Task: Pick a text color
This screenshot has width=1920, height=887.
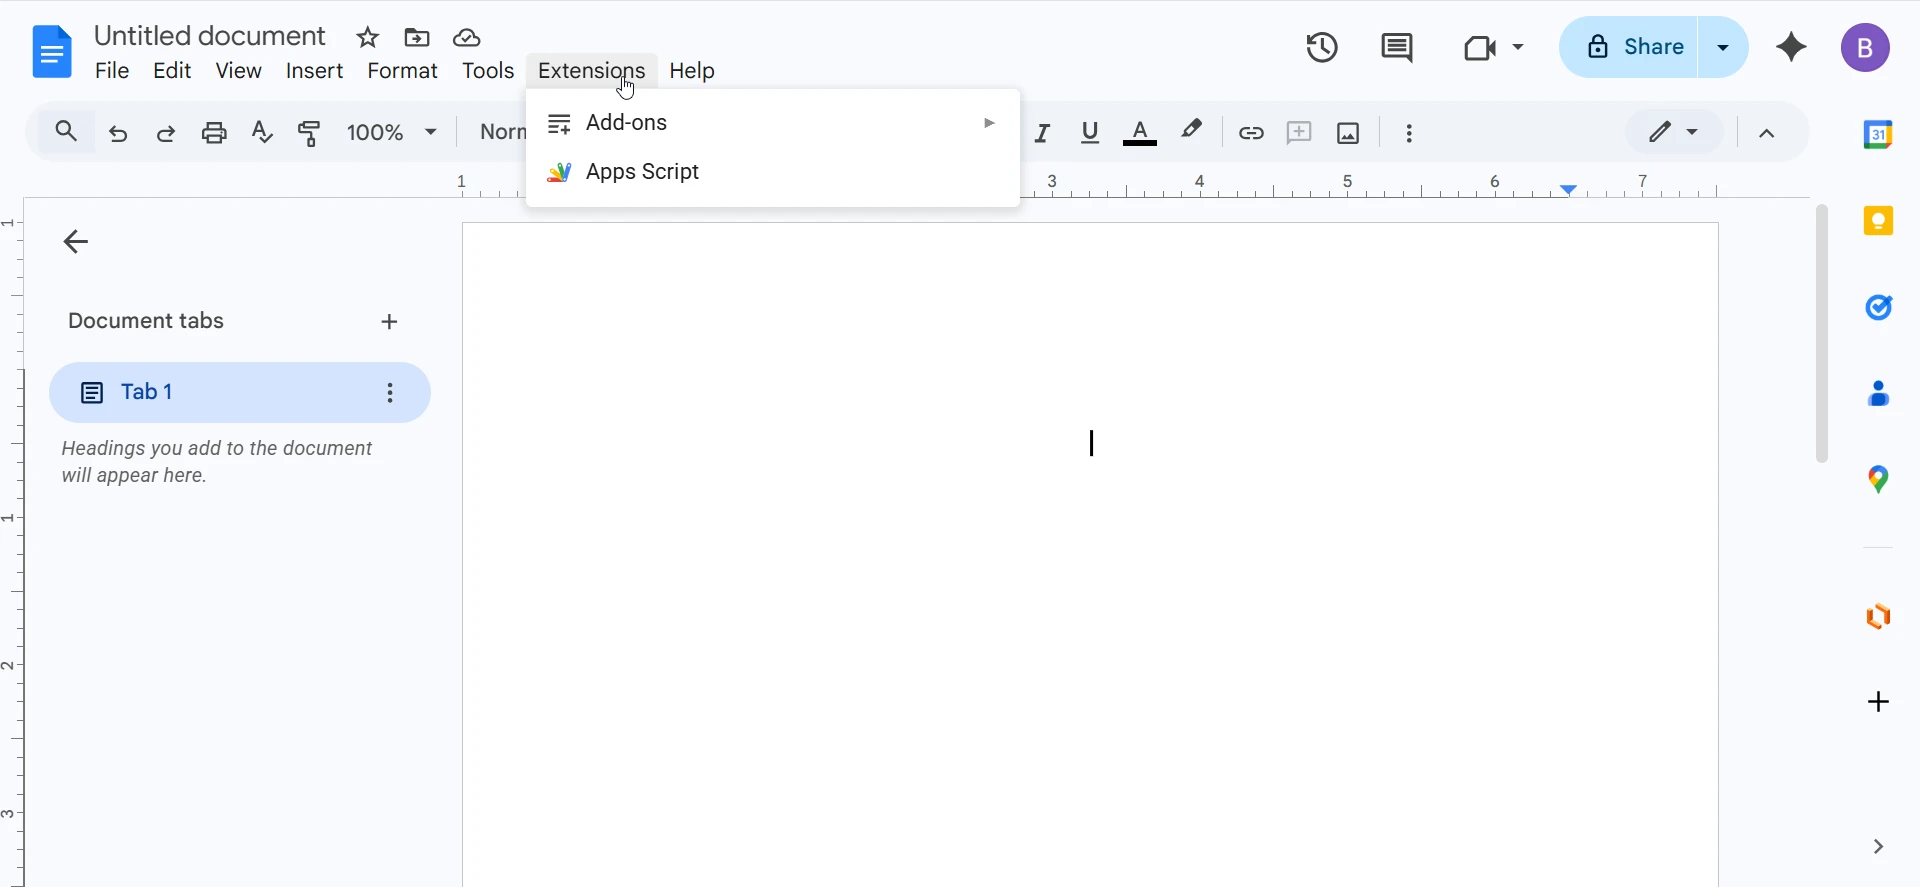Action: [x=1140, y=133]
